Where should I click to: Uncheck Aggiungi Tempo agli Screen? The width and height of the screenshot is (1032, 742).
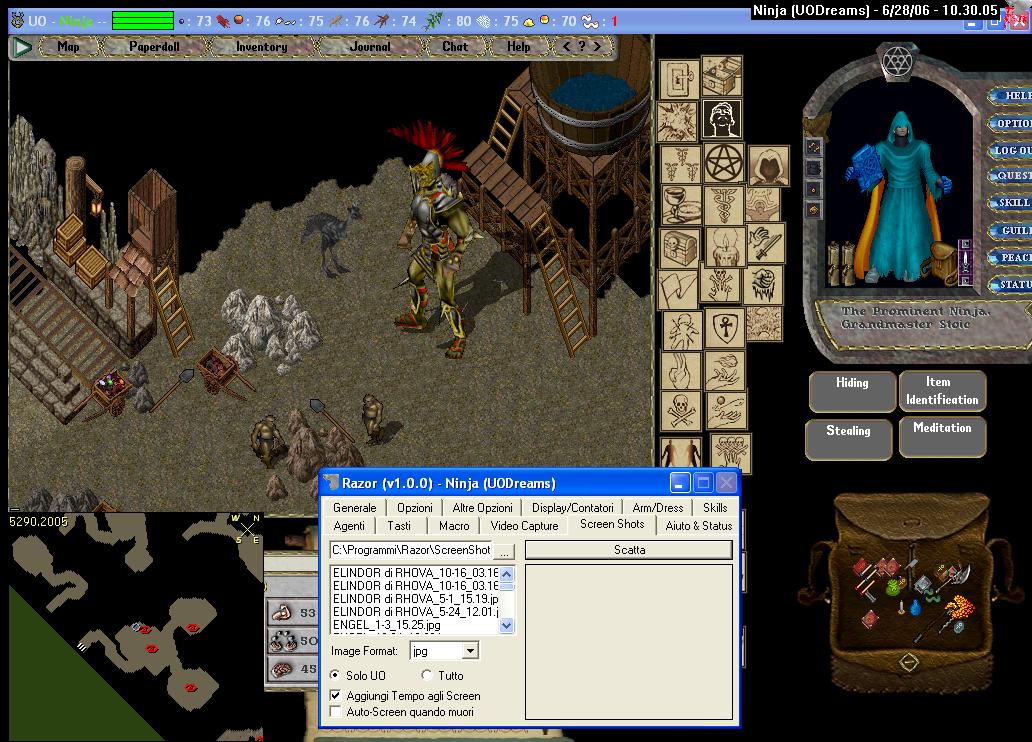(336, 695)
